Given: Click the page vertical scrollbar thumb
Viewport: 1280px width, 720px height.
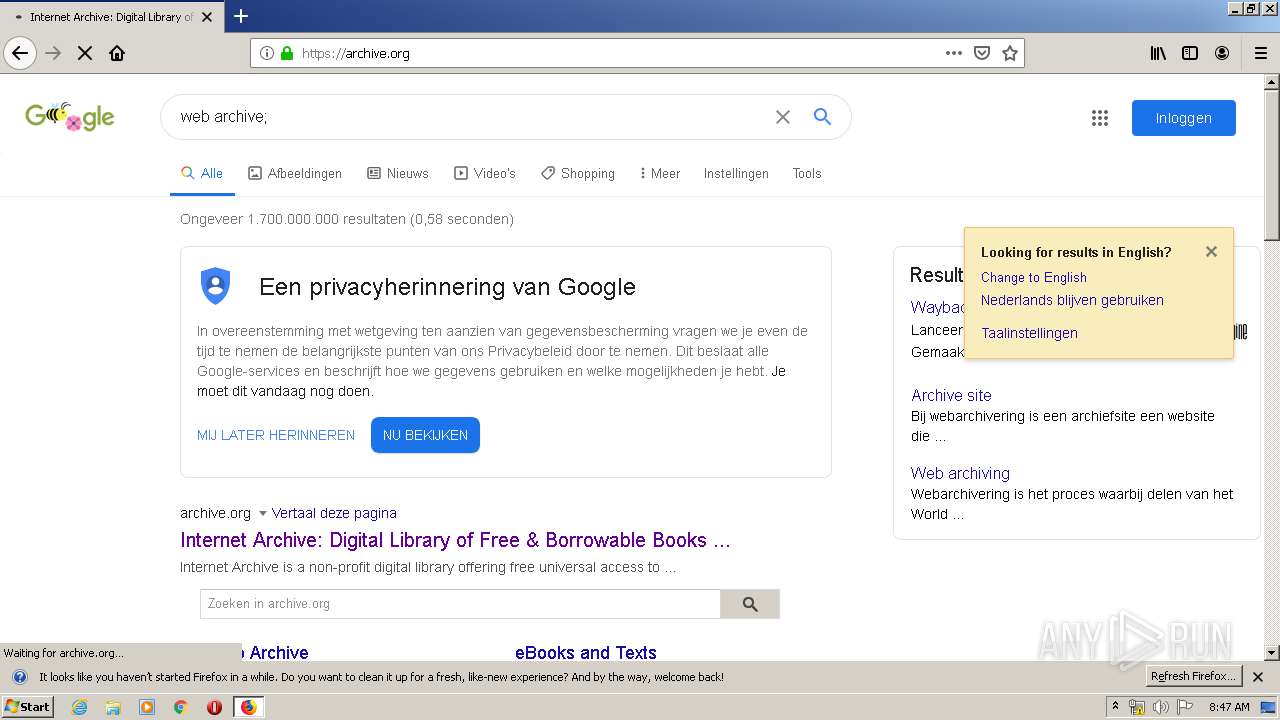Looking at the screenshot, I should [x=1271, y=165].
